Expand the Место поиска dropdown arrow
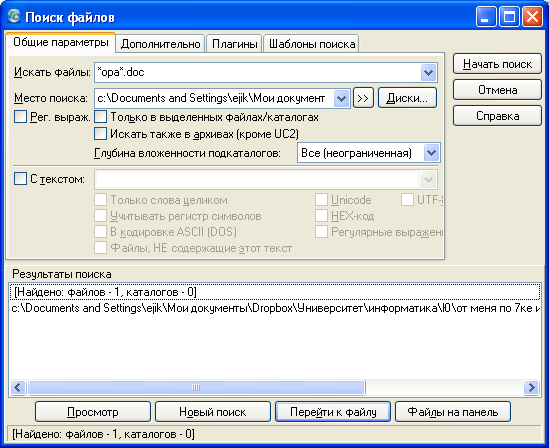The image size is (549, 448). (x=341, y=98)
